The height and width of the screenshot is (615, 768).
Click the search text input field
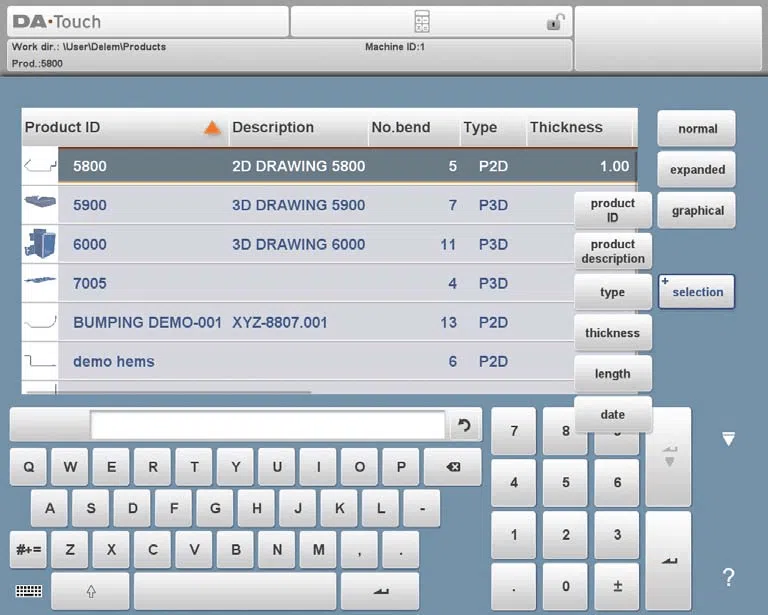(x=267, y=425)
